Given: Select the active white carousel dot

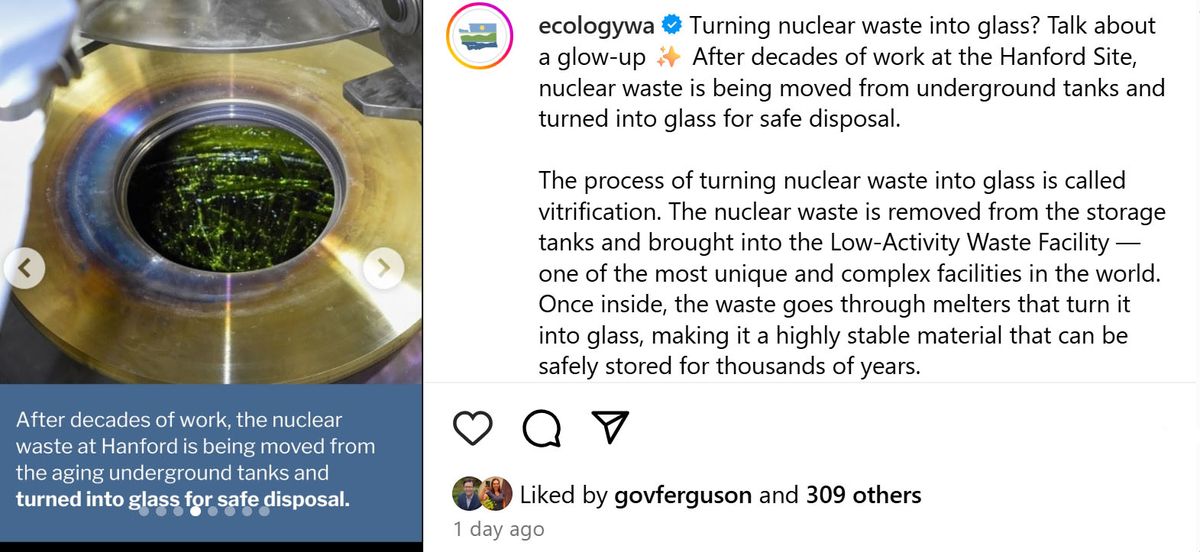Looking at the screenshot, I should (195, 510).
